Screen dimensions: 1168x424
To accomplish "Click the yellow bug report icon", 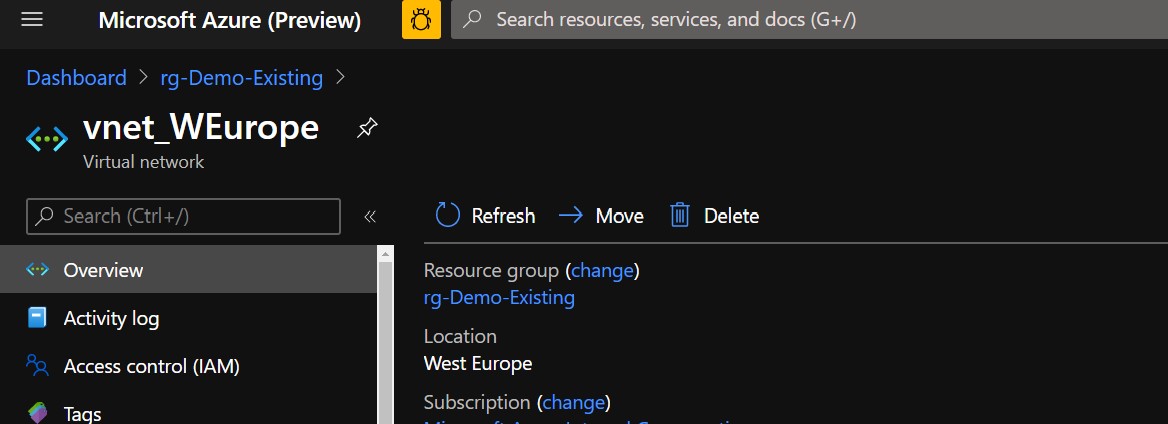I will 422,19.
